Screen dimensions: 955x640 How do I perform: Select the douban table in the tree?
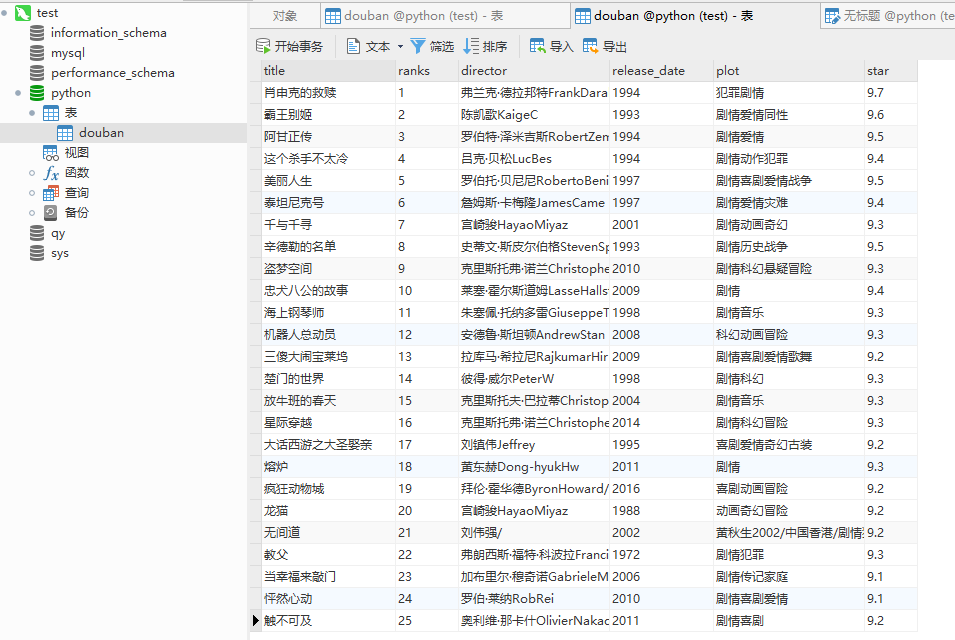101,133
